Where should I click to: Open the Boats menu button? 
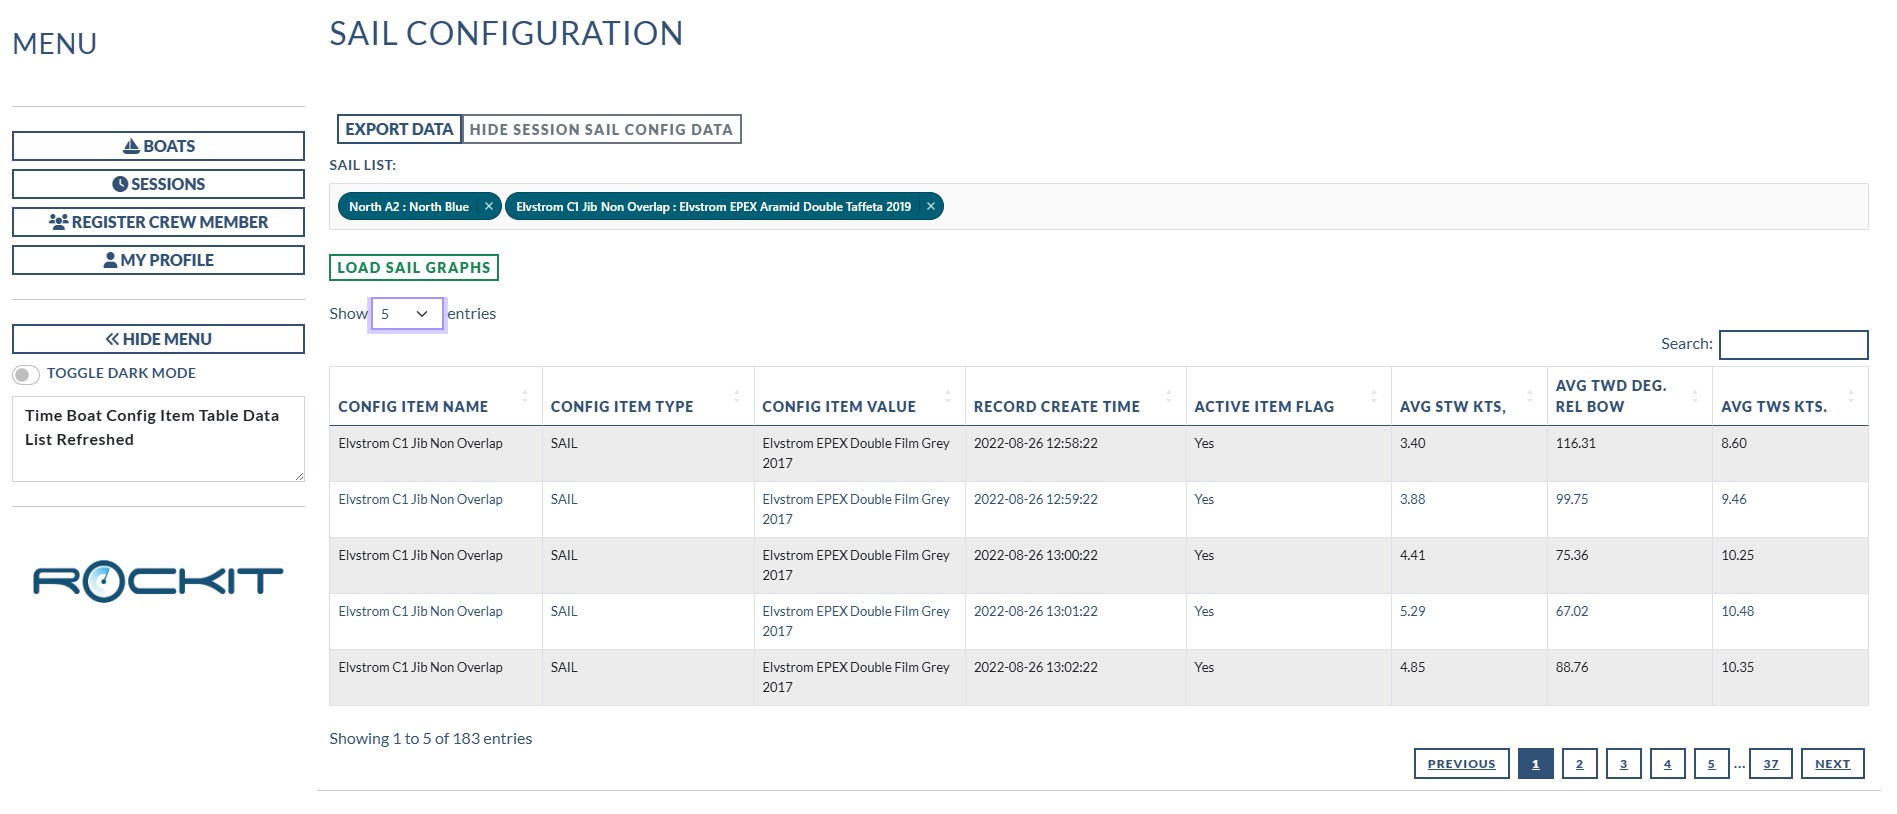158,146
